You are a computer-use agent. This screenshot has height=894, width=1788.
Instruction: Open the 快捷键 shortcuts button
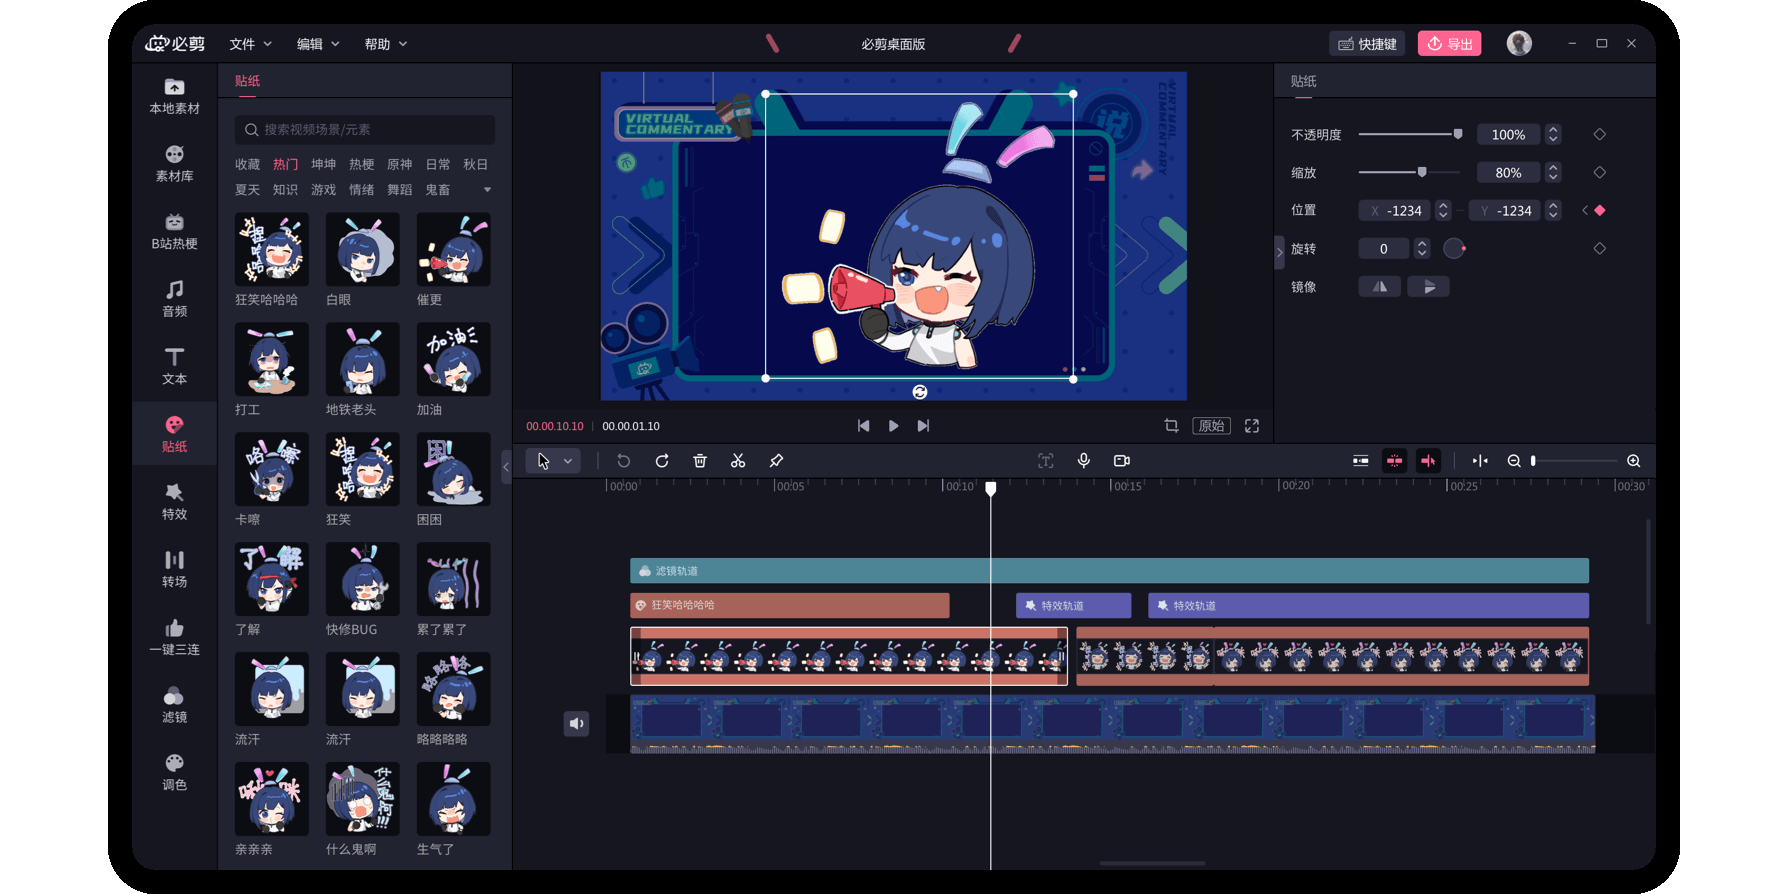click(1367, 43)
